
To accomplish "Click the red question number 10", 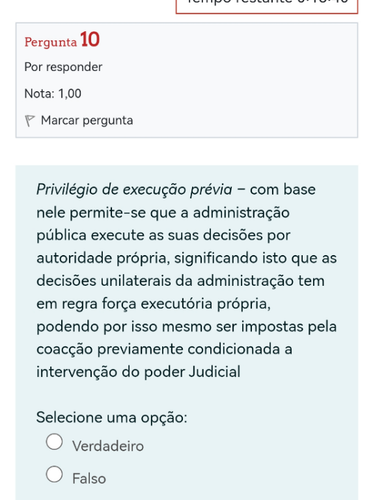I will click(90, 39).
